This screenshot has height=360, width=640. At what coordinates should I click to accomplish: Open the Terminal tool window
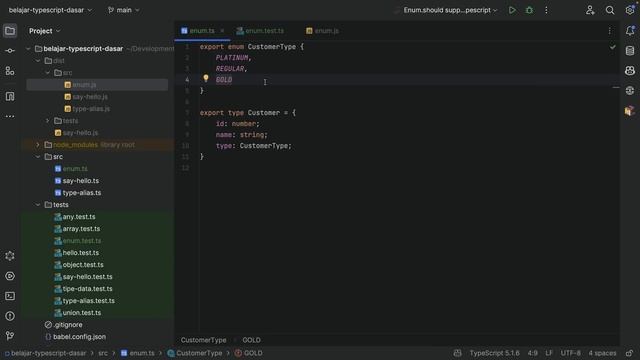10,296
